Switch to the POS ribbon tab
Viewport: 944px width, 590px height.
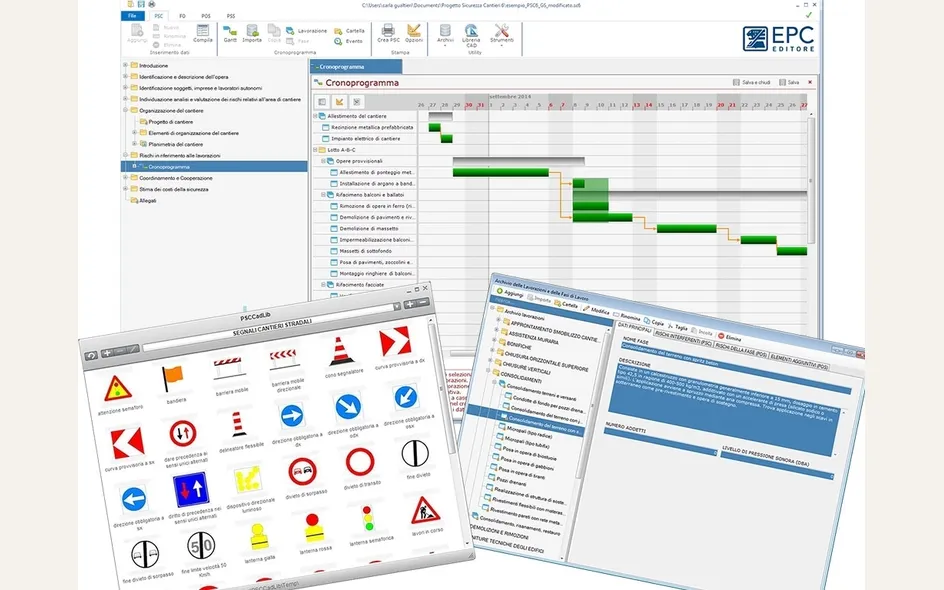206,16
